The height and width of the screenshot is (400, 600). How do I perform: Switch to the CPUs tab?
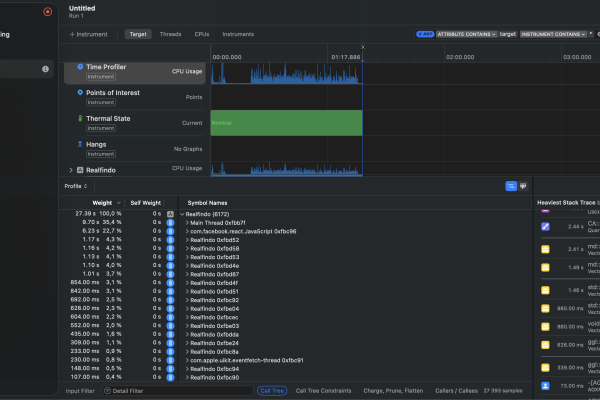tap(202, 34)
